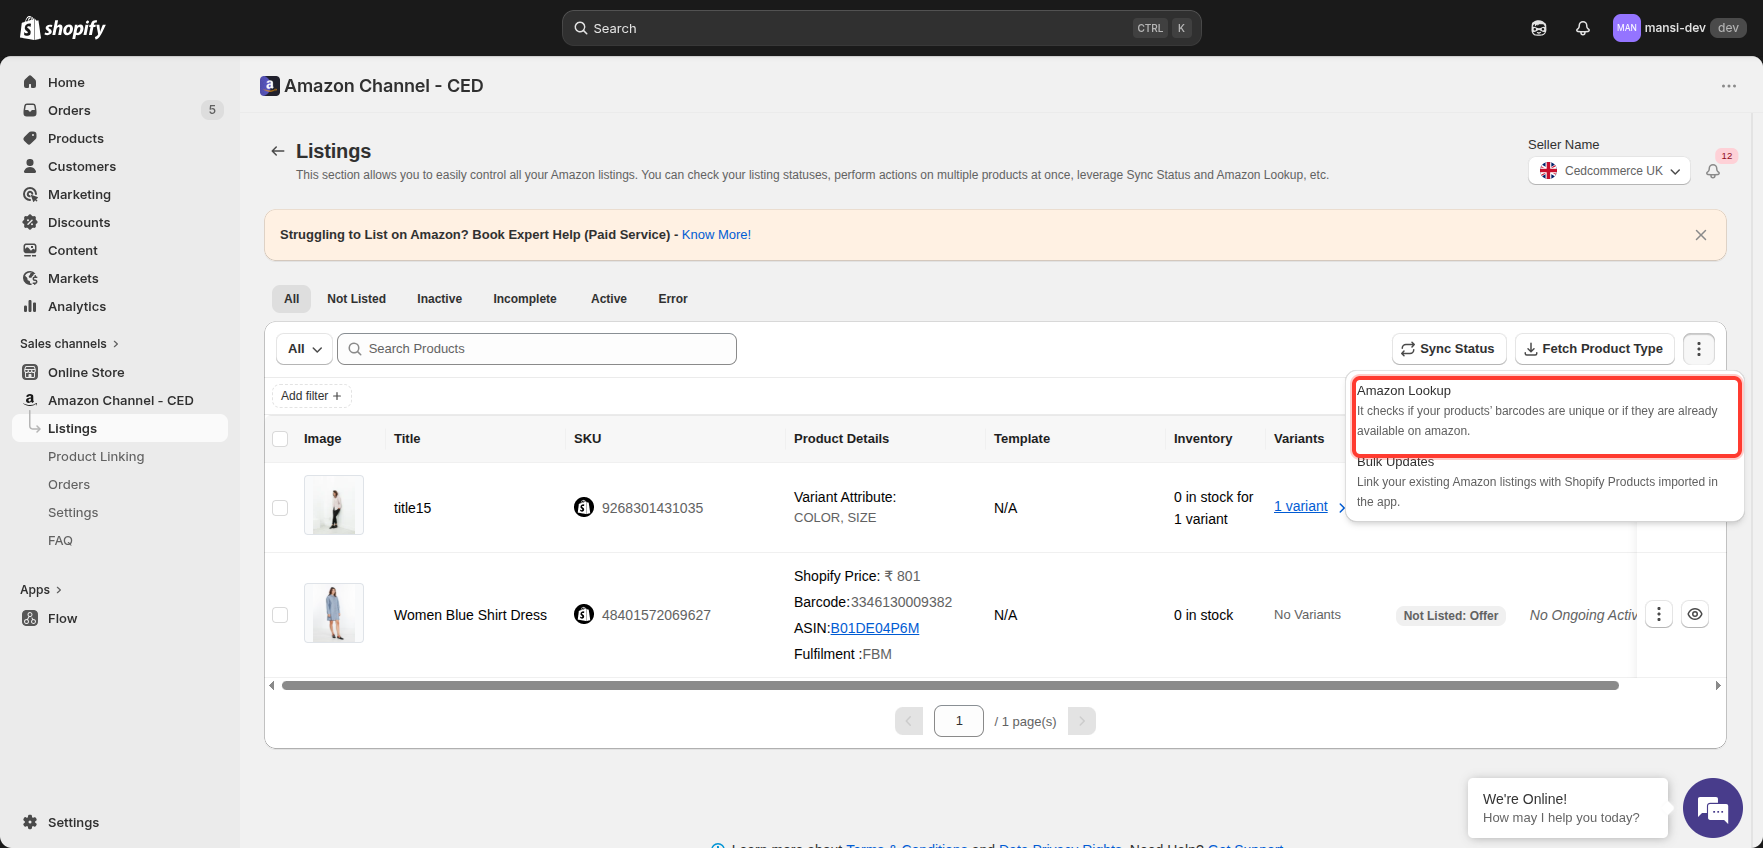Focus the Search Products field
Viewport: 1763px width, 848px height.
(537, 349)
